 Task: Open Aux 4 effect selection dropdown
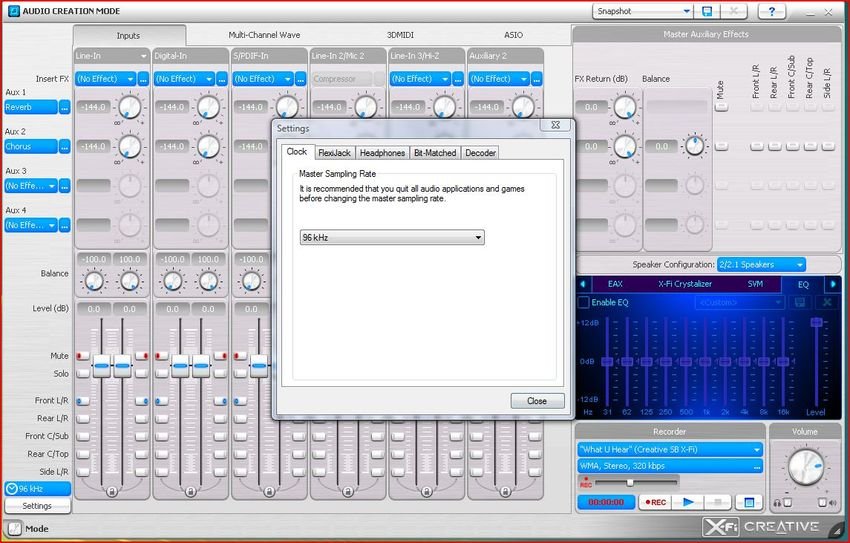pyautogui.click(x=31, y=225)
